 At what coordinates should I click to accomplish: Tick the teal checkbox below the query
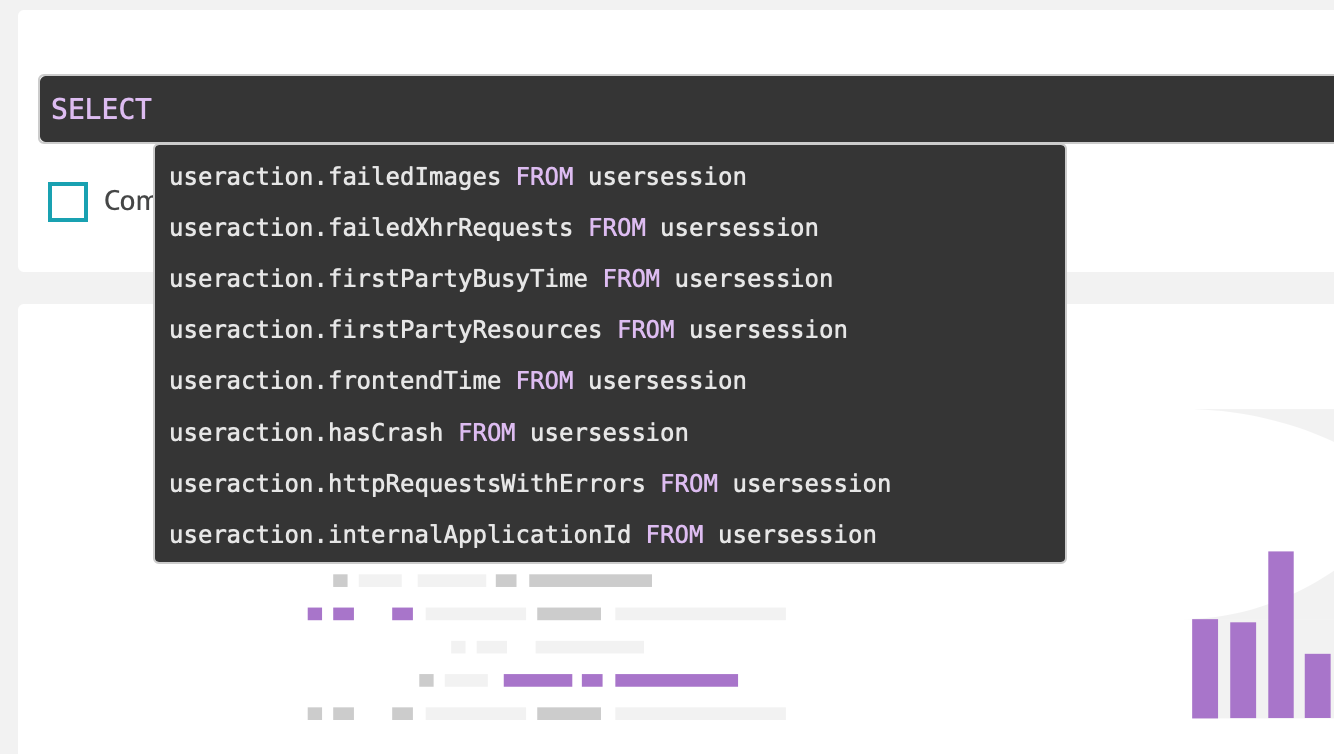pyautogui.click(x=68, y=202)
